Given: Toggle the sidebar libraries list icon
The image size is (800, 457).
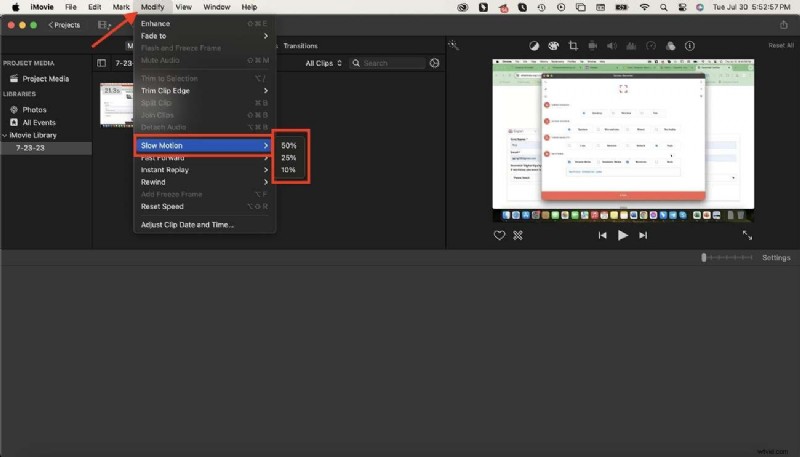Looking at the screenshot, I should tap(102, 63).
